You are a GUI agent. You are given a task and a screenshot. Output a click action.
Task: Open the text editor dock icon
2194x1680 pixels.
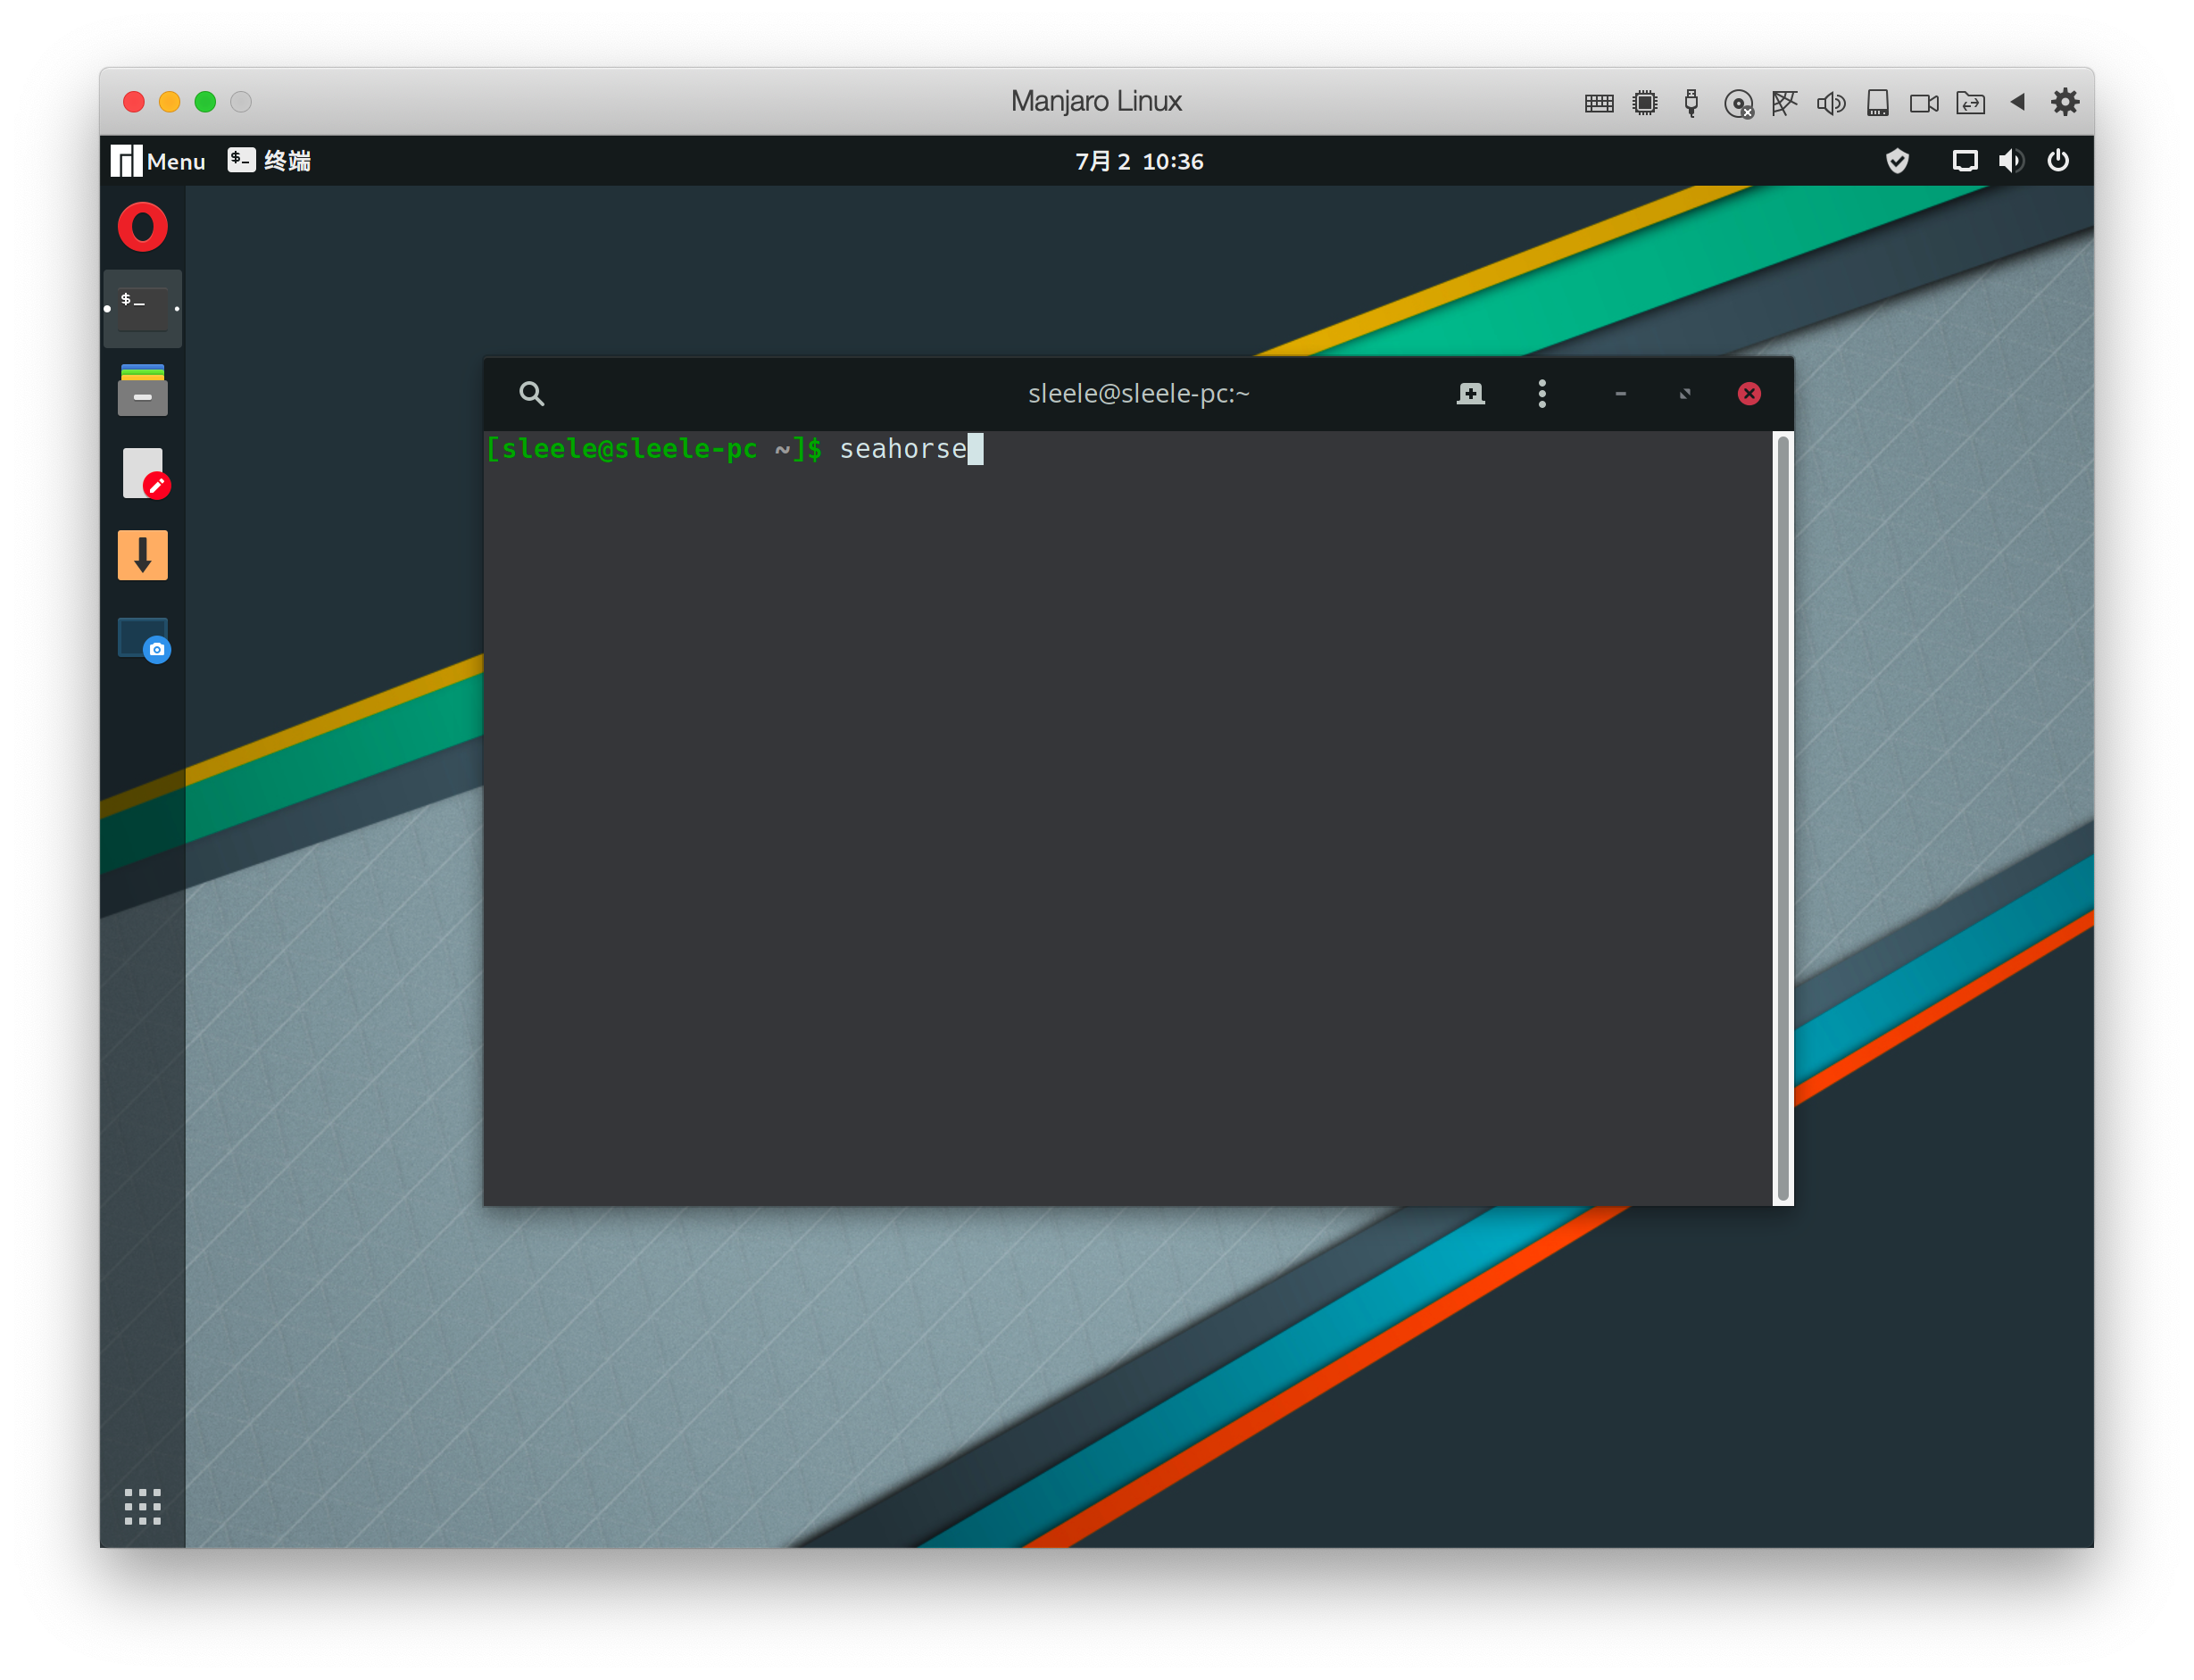[142, 473]
